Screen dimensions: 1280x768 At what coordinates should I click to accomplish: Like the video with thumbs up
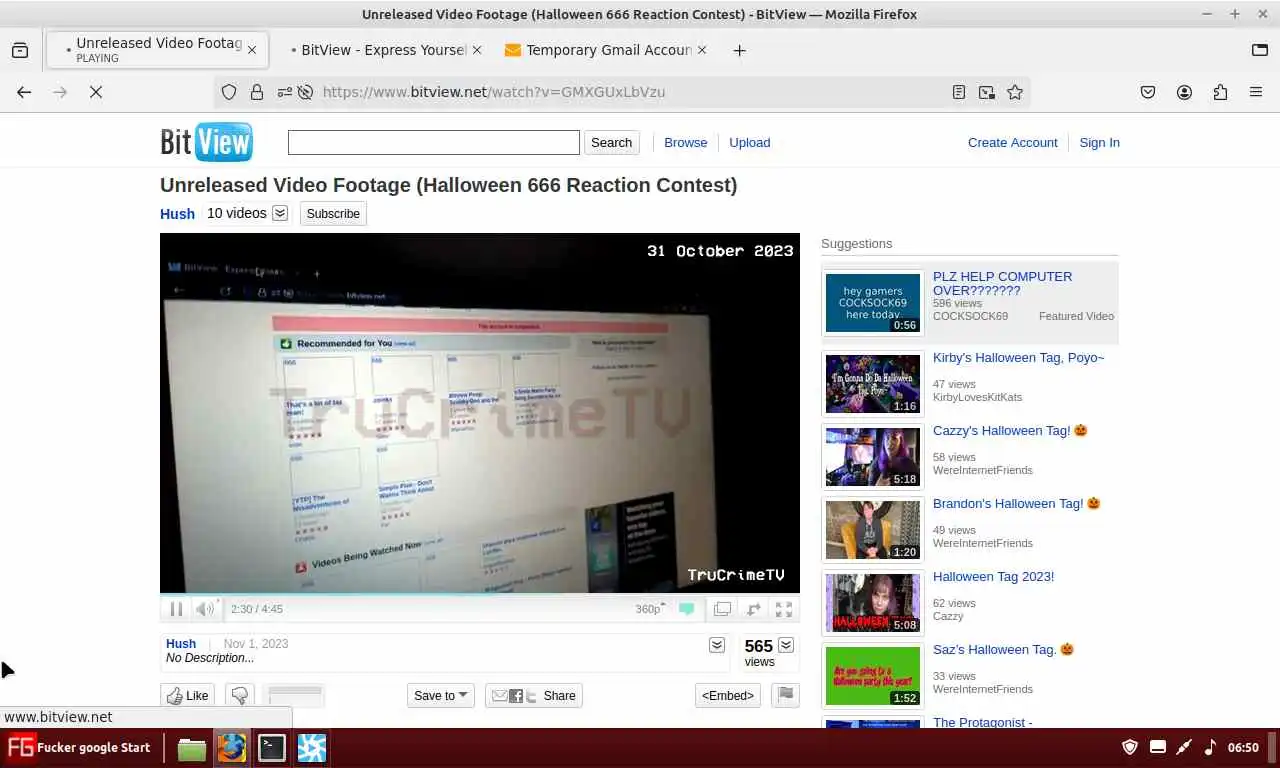(188, 696)
